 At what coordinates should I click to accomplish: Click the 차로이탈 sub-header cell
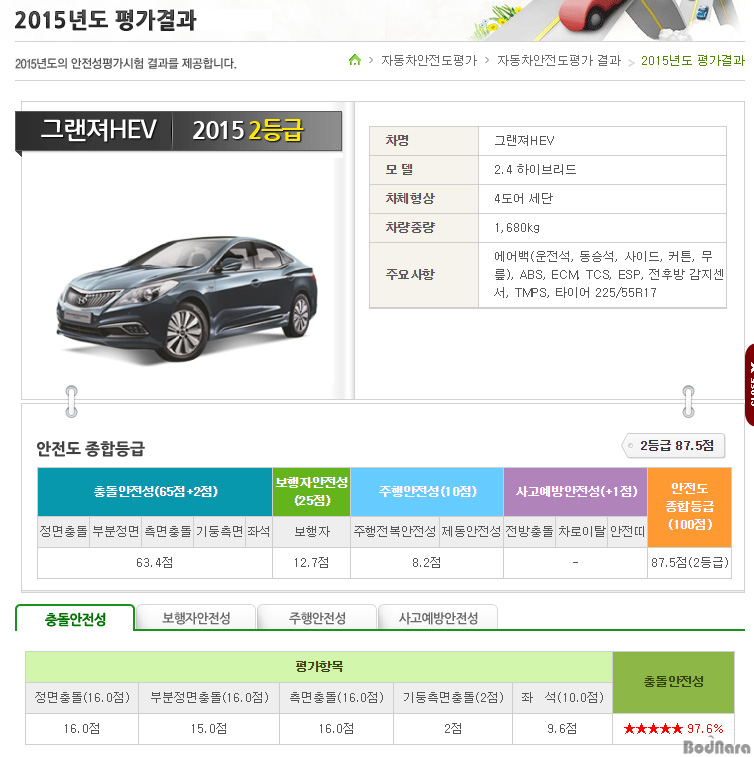[x=582, y=532]
